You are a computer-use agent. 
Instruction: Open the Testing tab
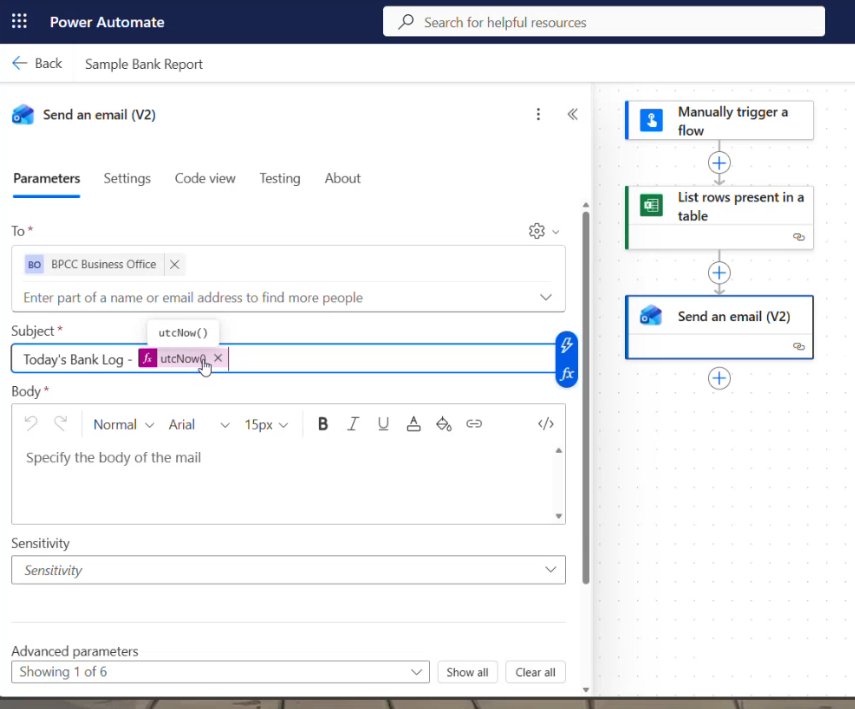click(280, 178)
